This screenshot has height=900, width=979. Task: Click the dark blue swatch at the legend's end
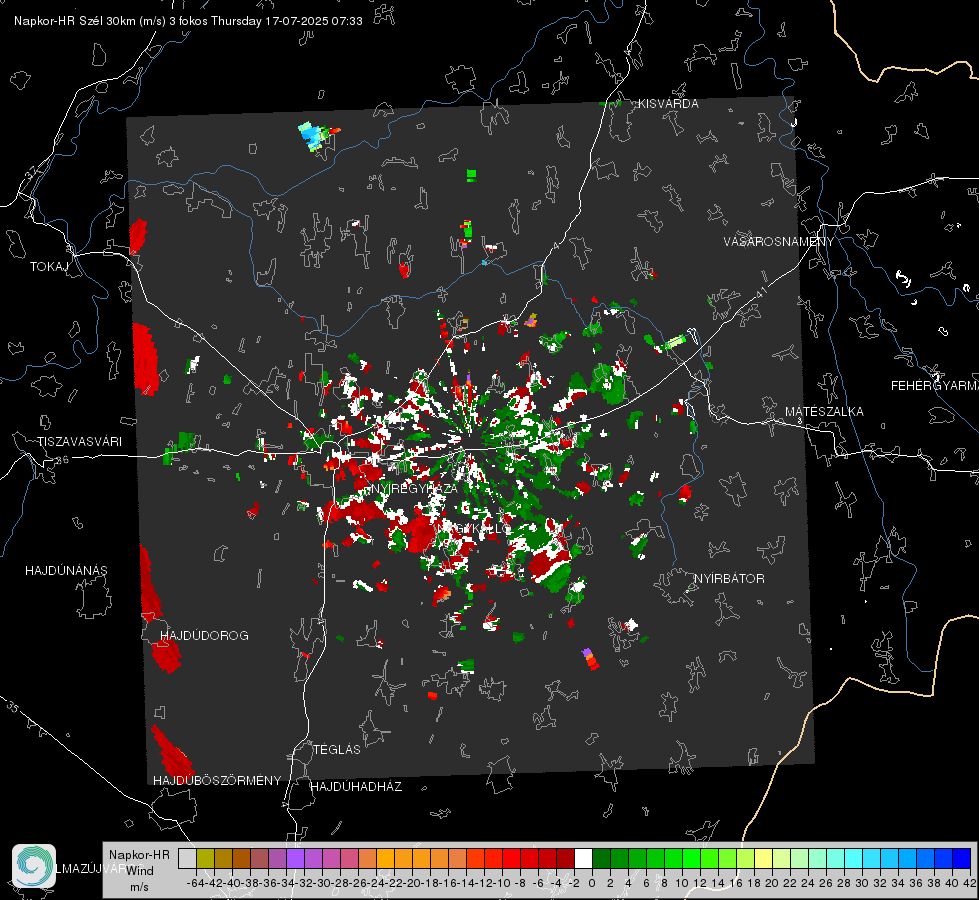[962, 858]
